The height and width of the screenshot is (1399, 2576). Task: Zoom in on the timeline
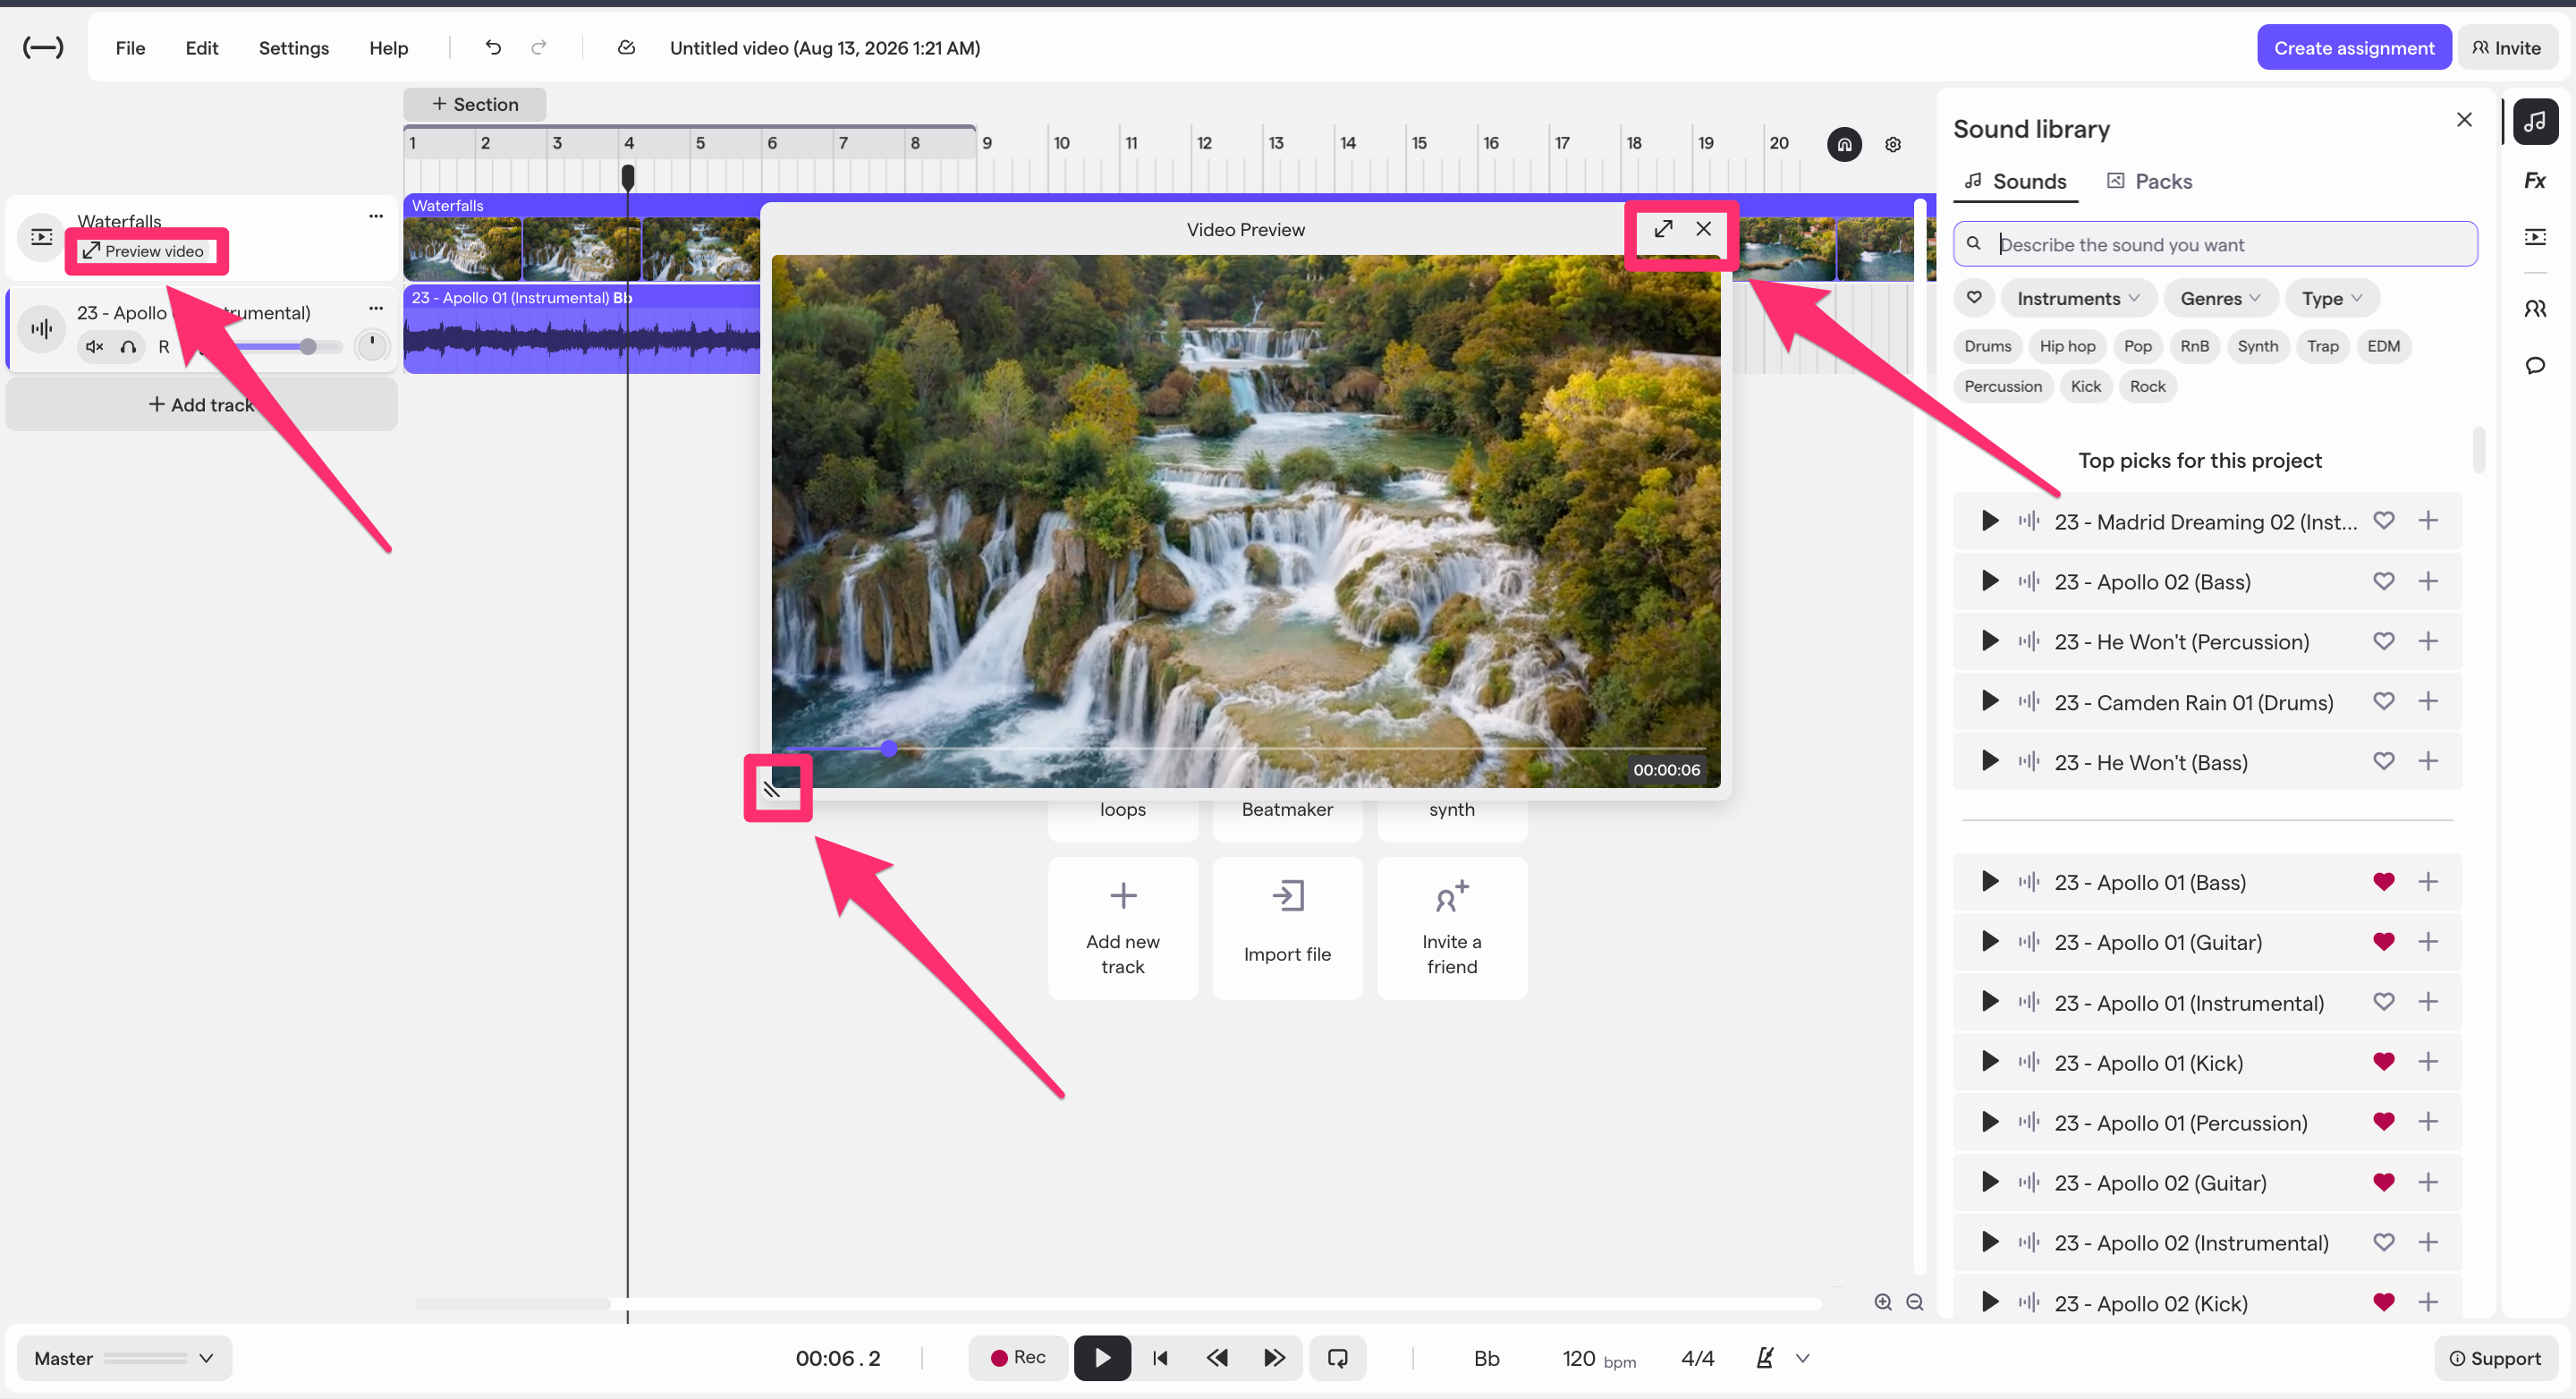pyautogui.click(x=1882, y=1301)
